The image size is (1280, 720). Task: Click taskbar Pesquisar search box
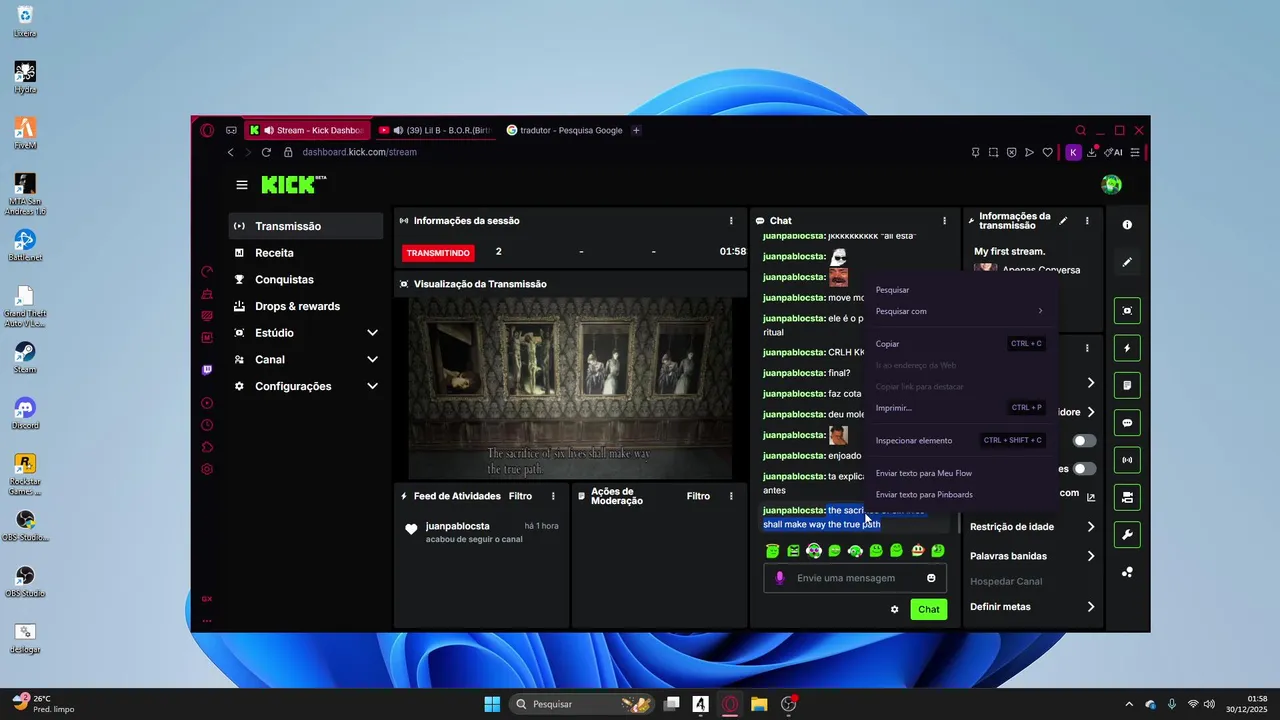581,704
